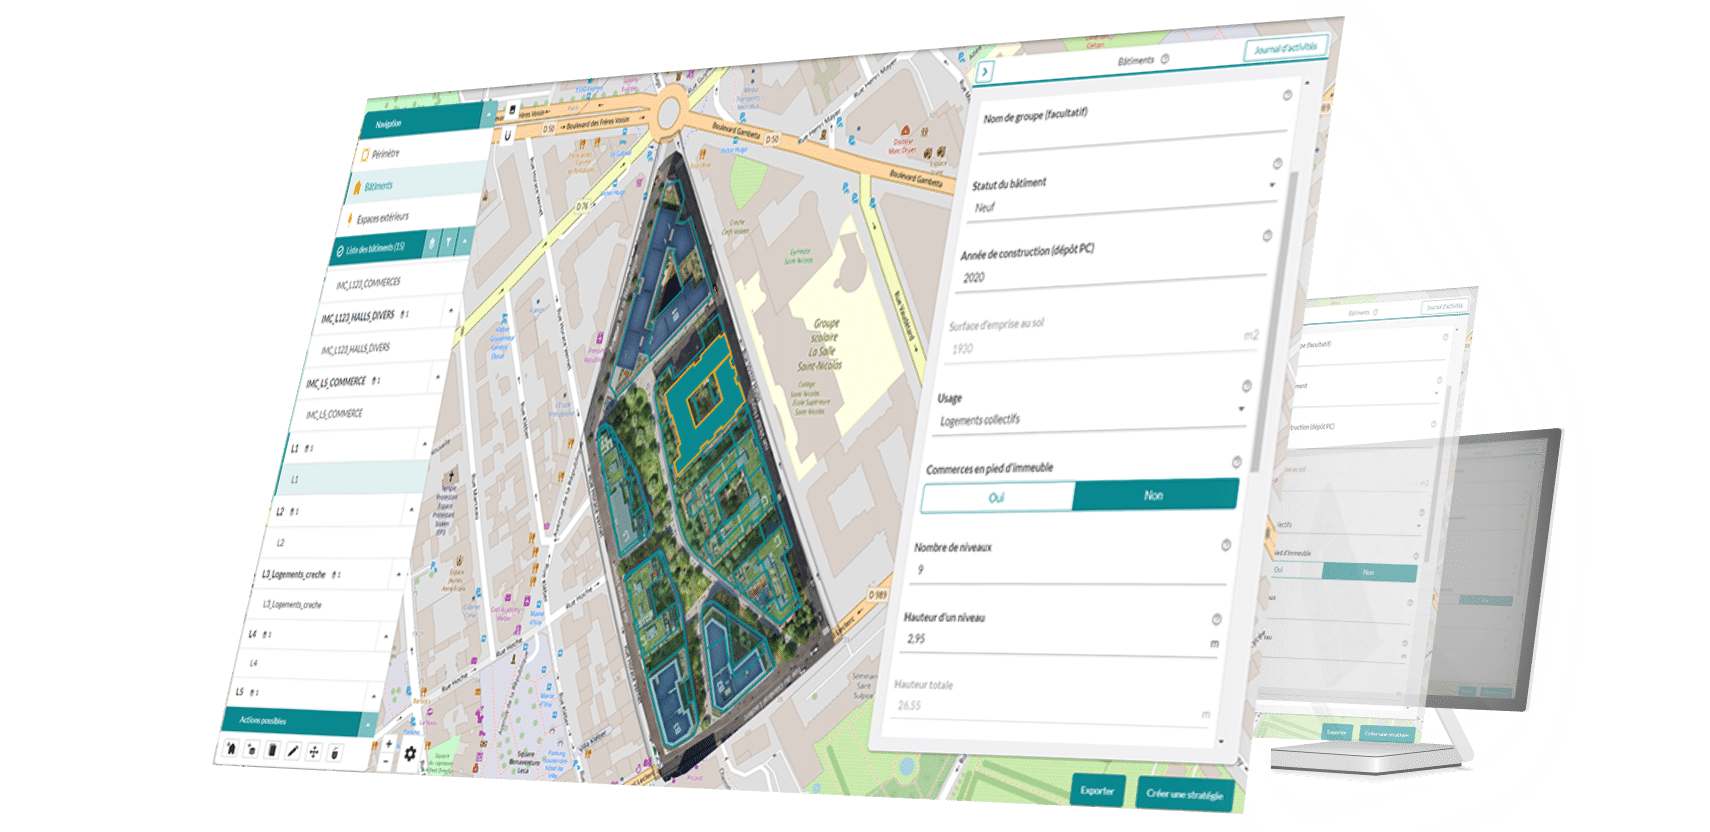Click Exporter button on the background monitor
This screenshot has width=1710, height=832.
point(1337,732)
